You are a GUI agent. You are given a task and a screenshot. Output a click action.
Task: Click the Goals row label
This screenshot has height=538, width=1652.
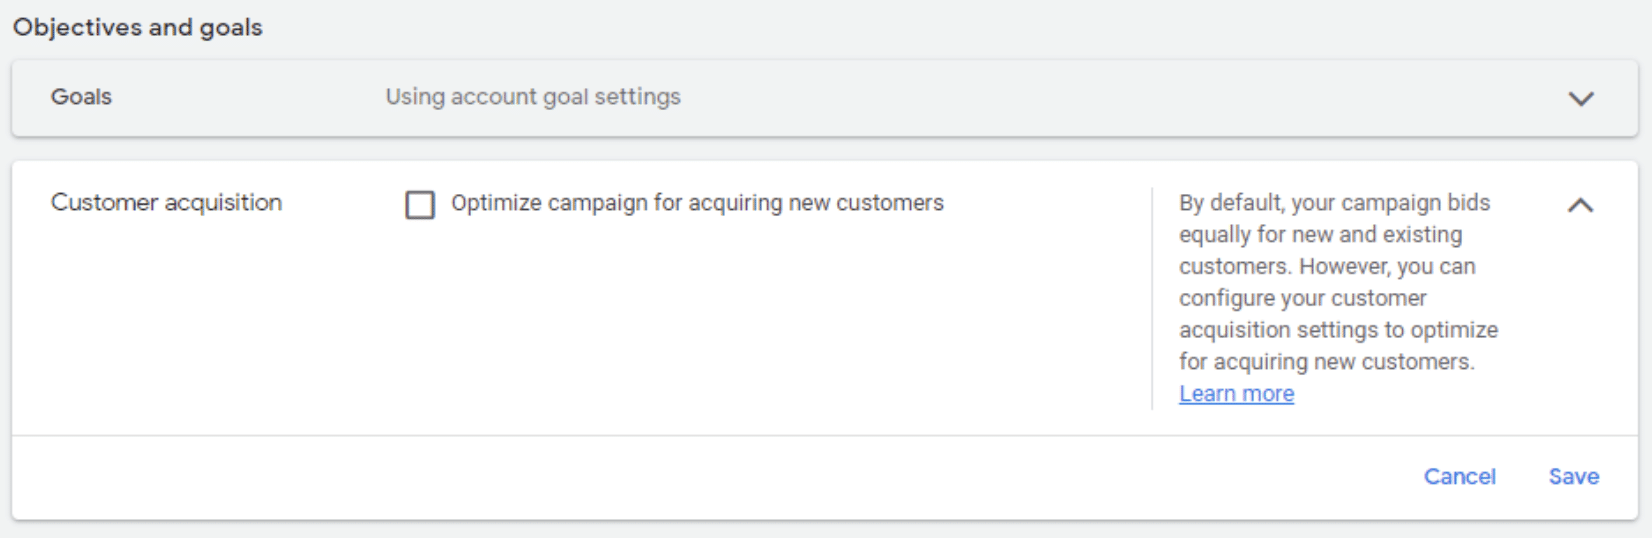[x=81, y=97]
